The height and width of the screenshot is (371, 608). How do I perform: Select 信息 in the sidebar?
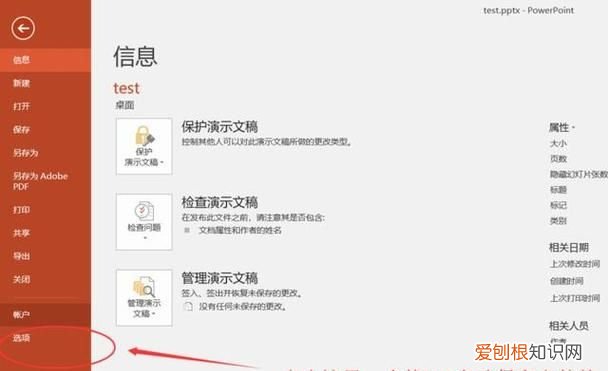coord(45,60)
